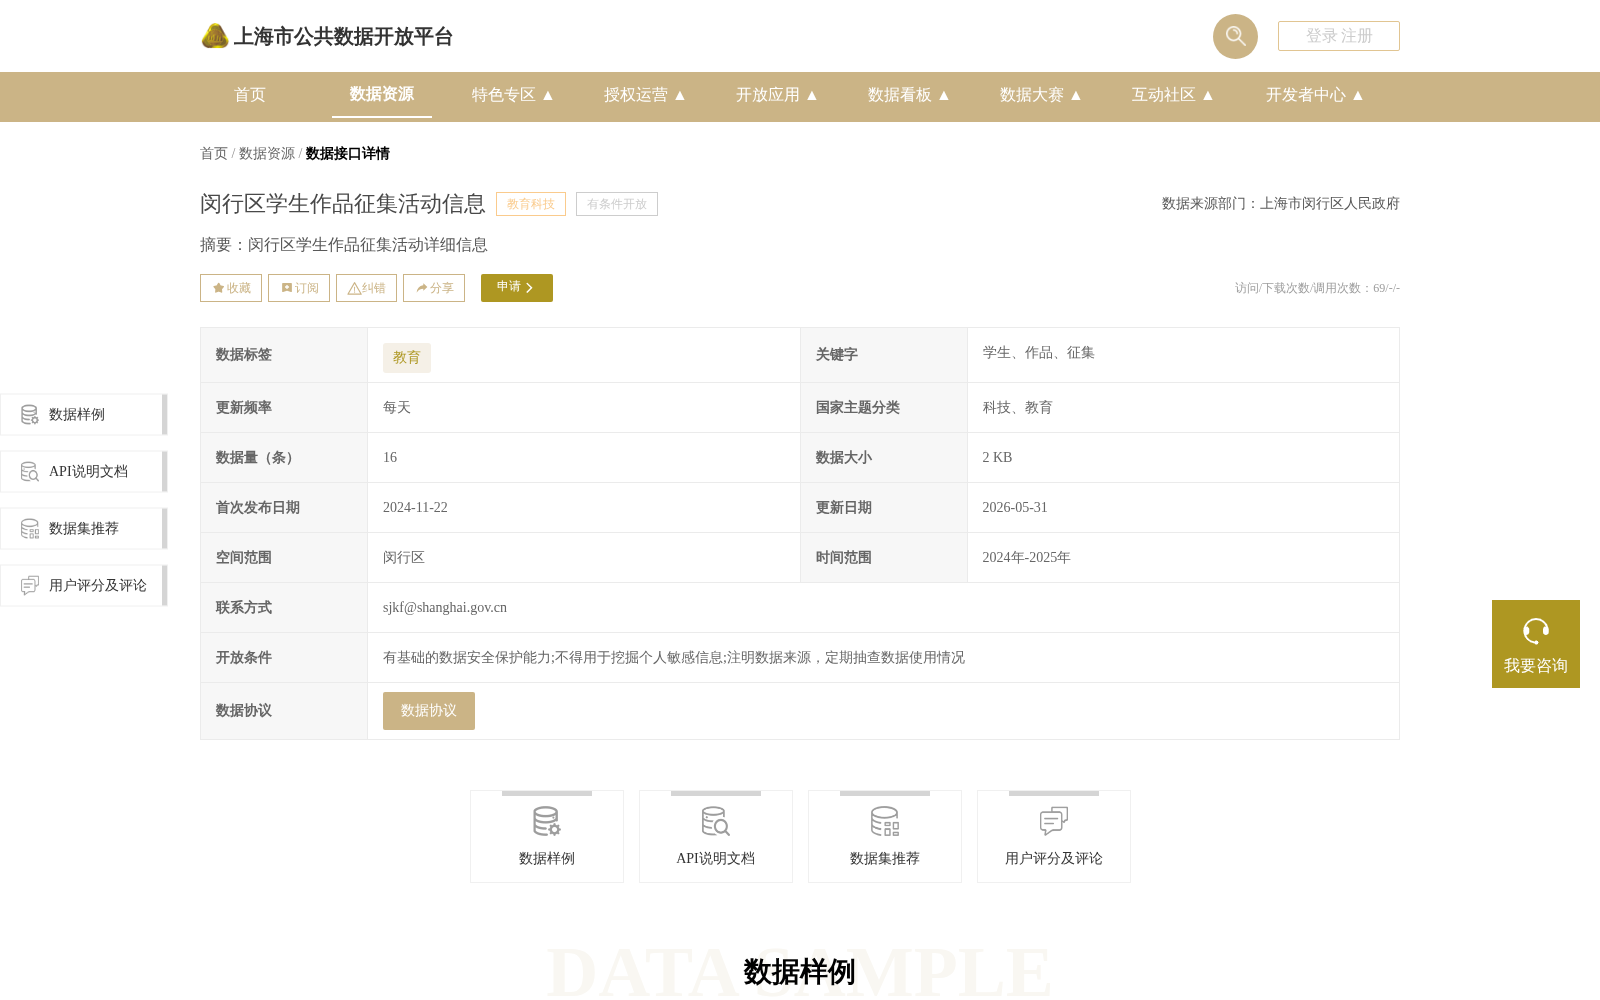The height and width of the screenshot is (1000, 1600).
Task: Click the 有条件开放 tag
Action: [617, 204]
